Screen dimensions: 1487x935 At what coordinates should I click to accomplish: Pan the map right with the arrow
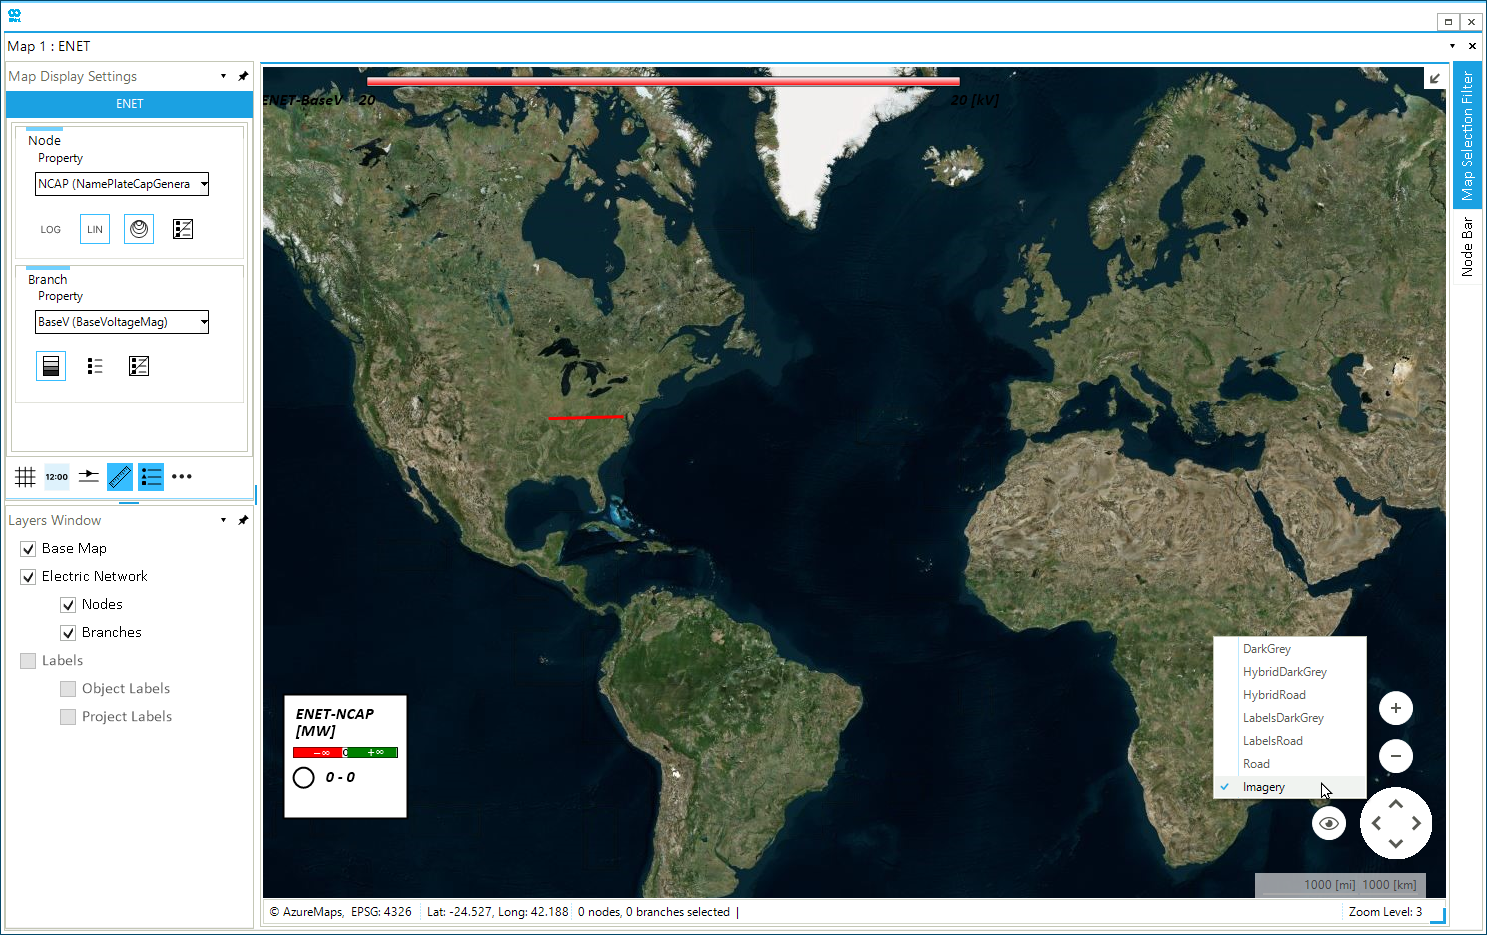1416,823
